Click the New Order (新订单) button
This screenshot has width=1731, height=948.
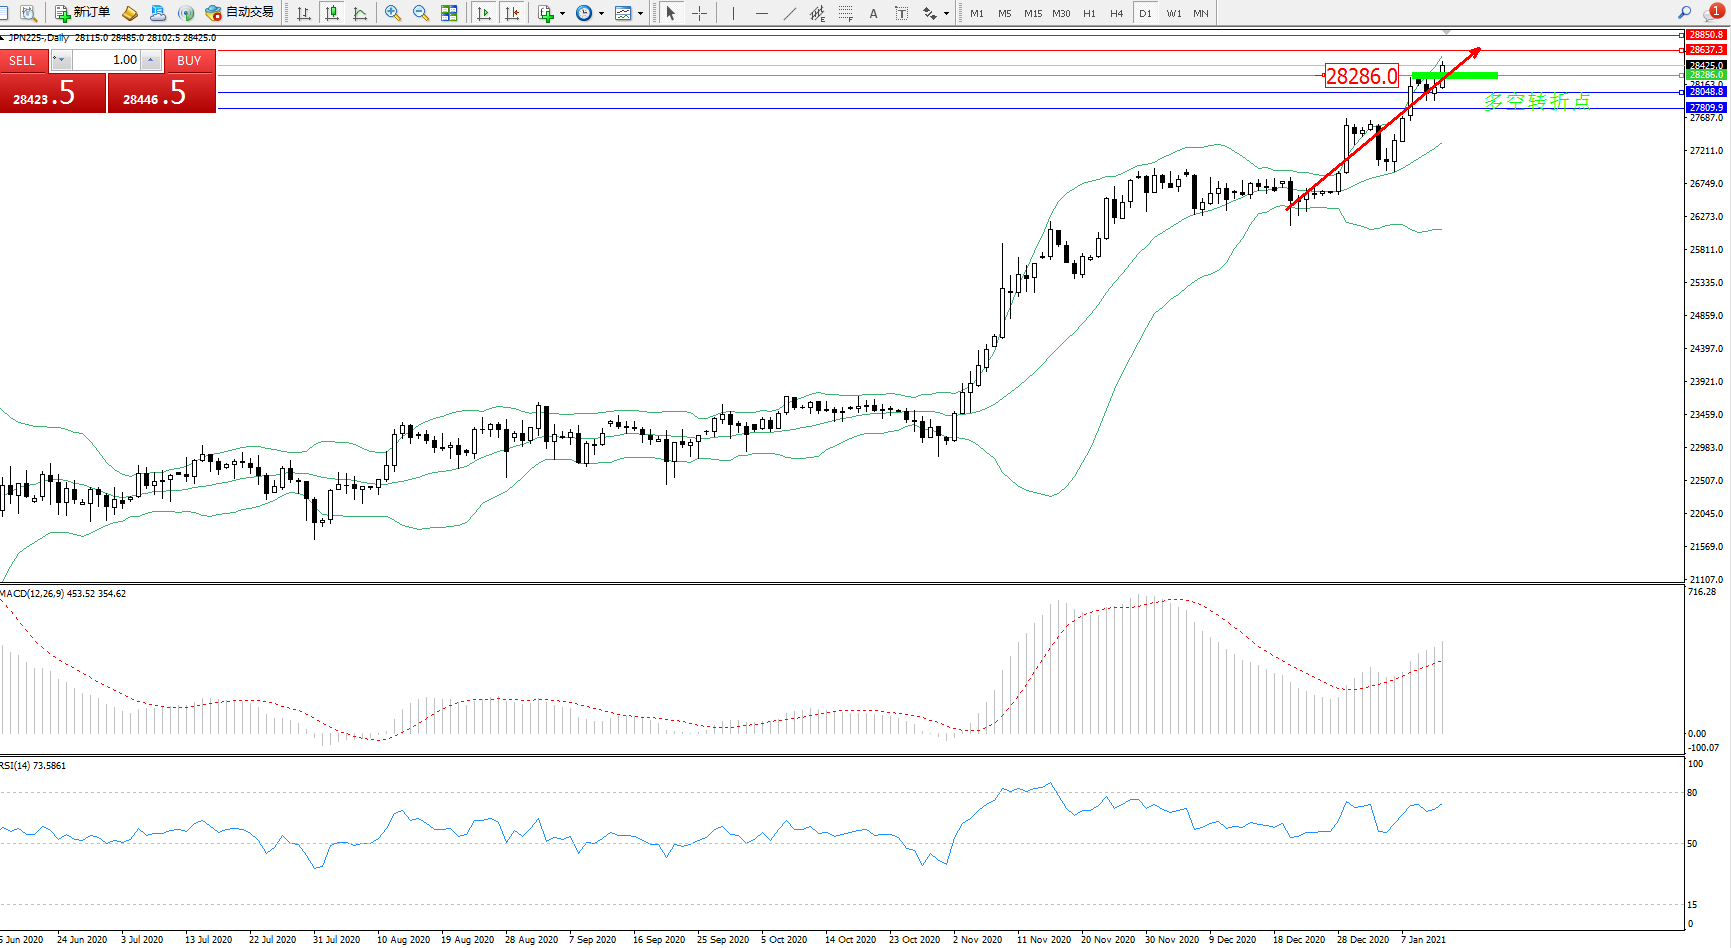tap(82, 13)
